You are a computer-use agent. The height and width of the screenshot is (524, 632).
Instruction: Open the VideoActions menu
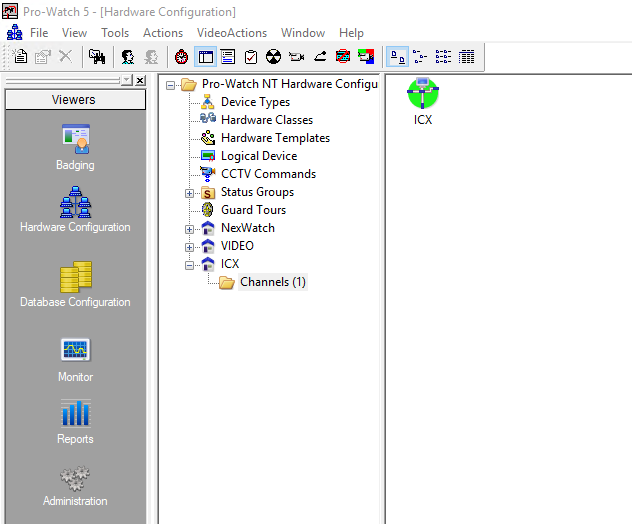[231, 33]
